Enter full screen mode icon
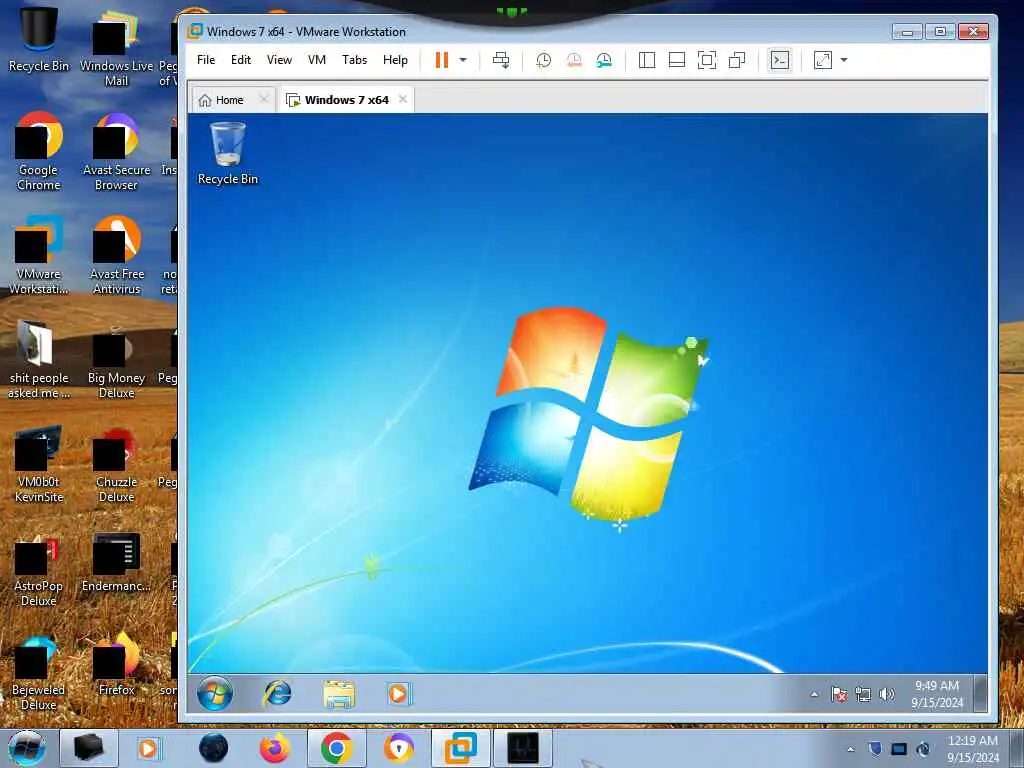This screenshot has width=1024, height=768. pos(707,60)
